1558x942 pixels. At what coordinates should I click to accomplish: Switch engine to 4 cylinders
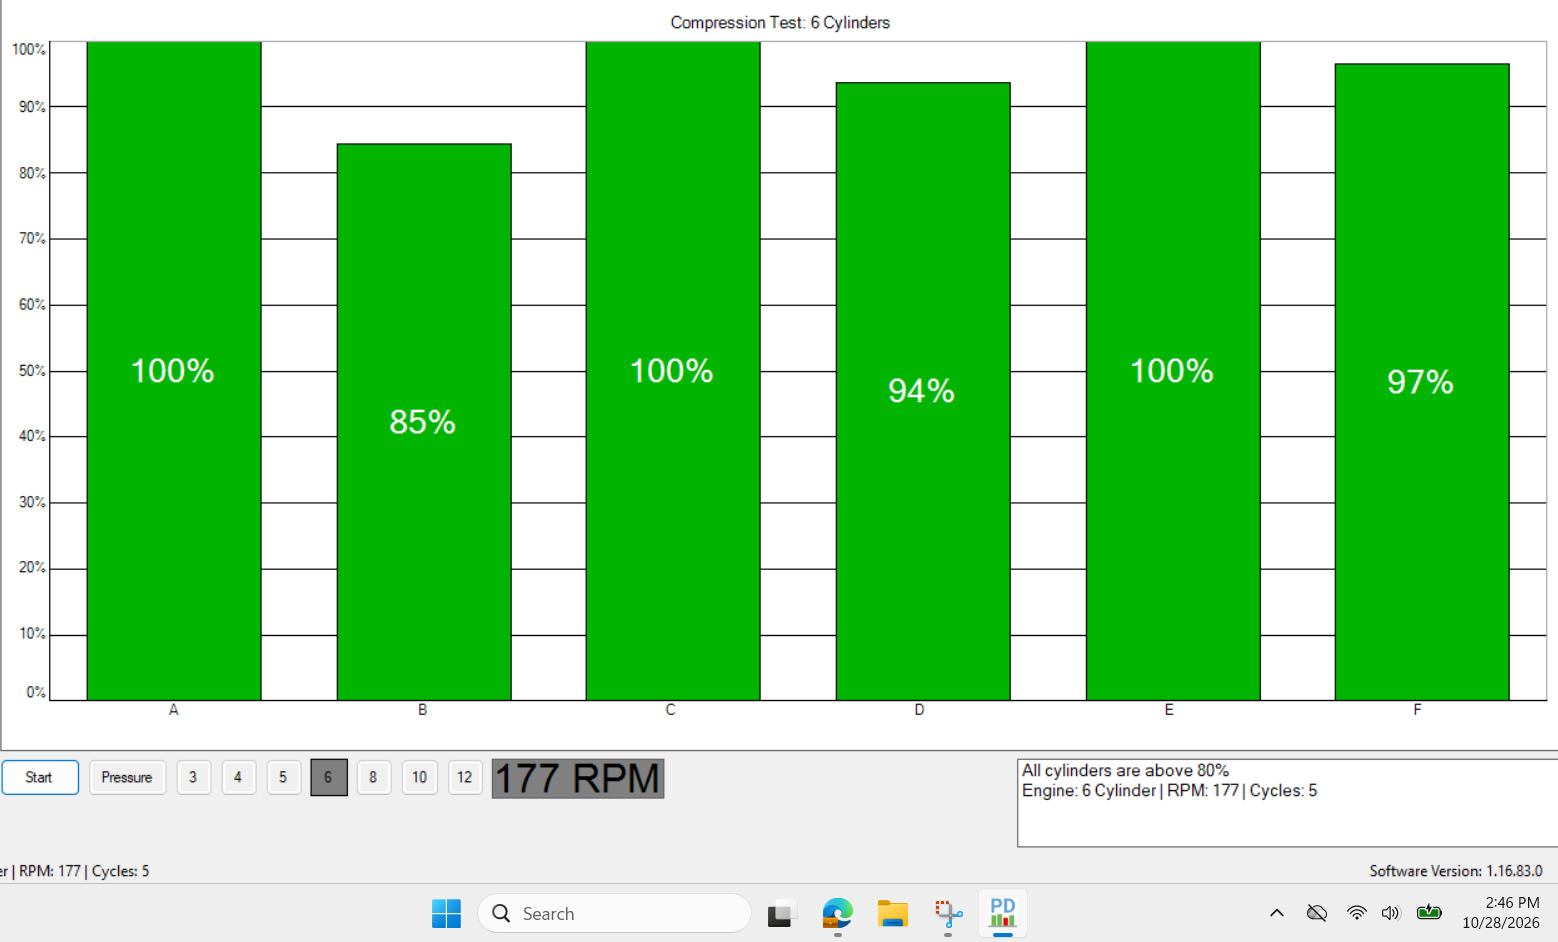tap(238, 777)
